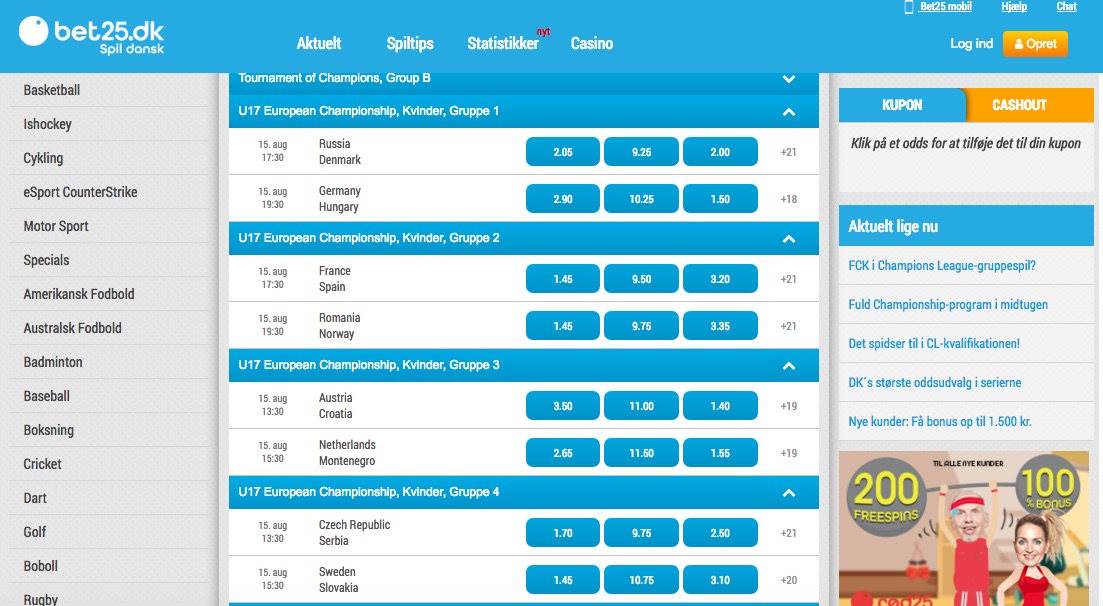The height and width of the screenshot is (606, 1103).
Task: Click the bet25.dk logo
Action: (x=91, y=35)
